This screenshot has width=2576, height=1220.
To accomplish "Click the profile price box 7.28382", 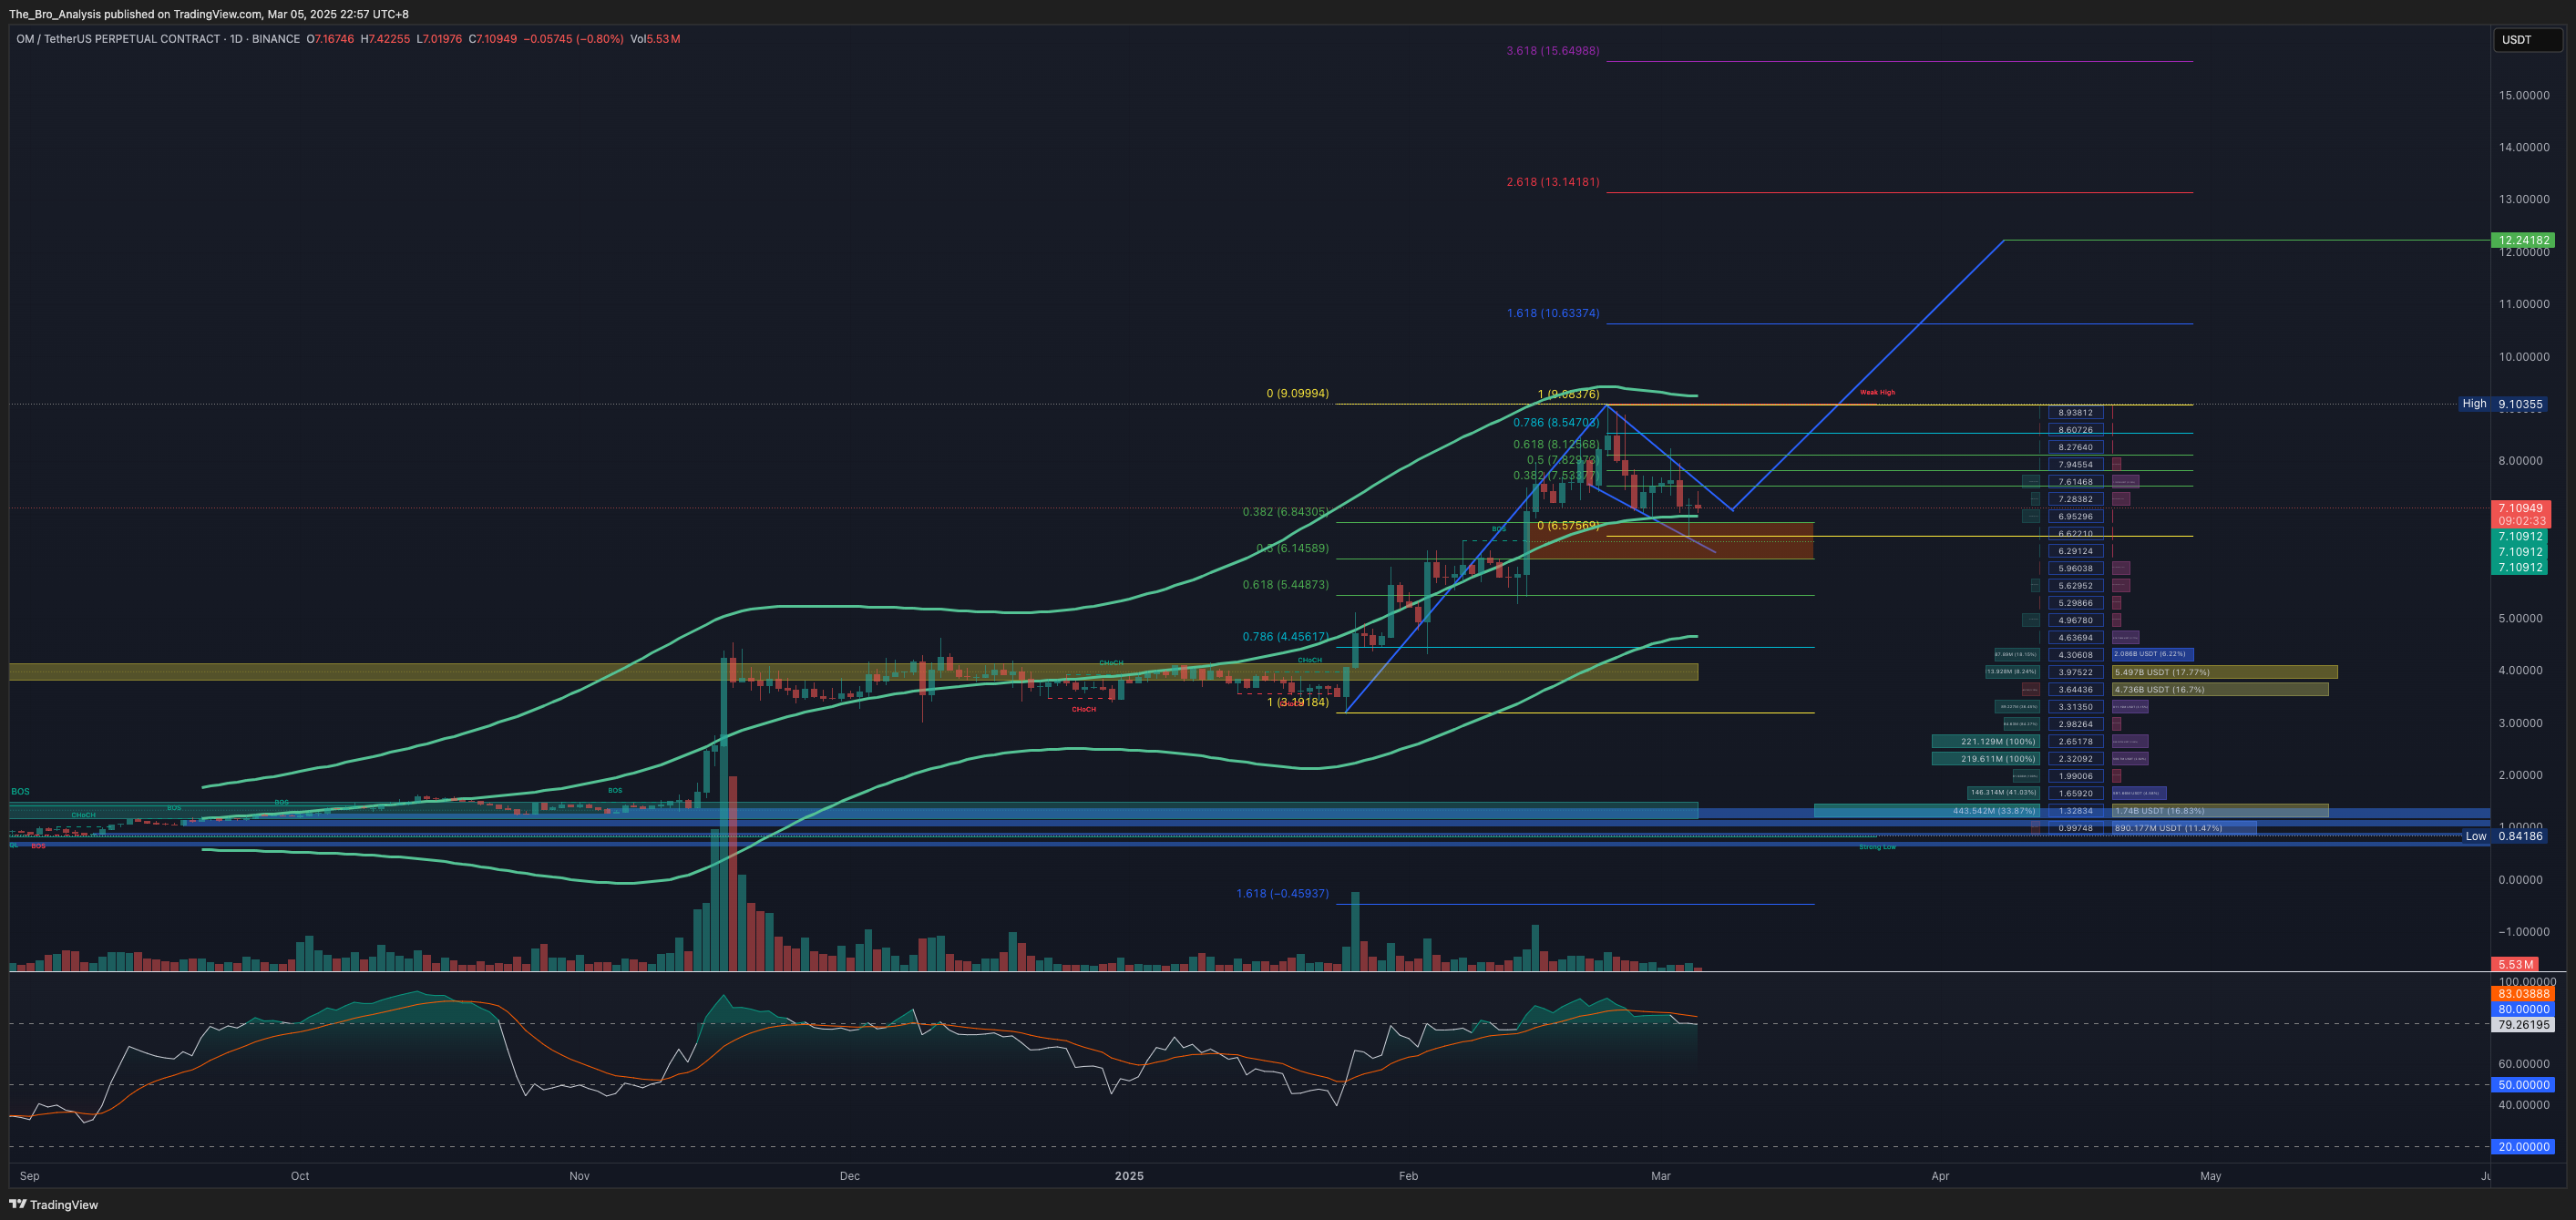I will point(2075,499).
